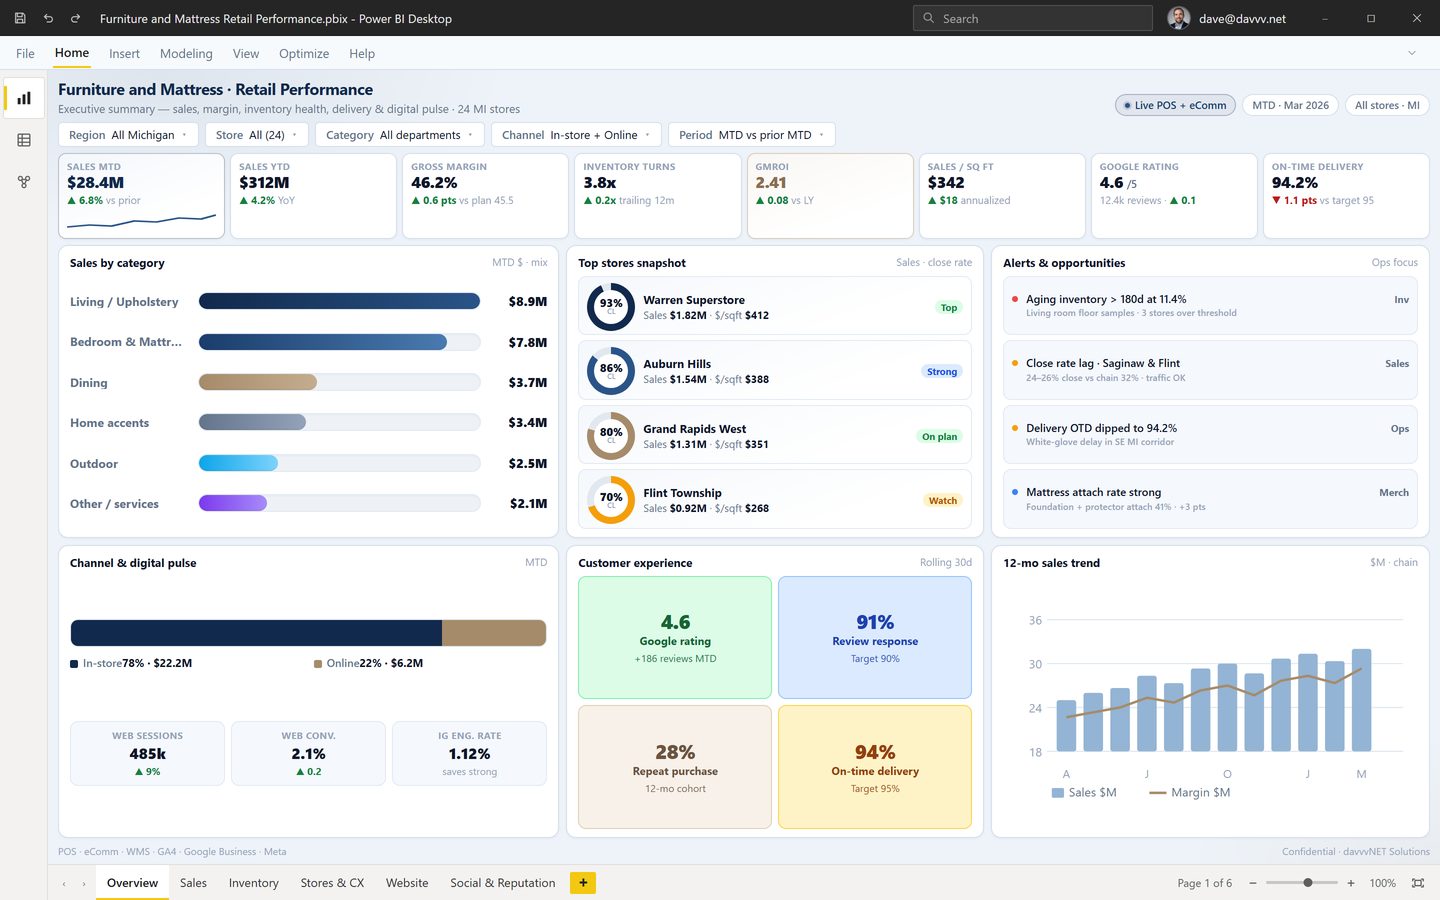Click the Outdoor category sales bar
Viewport: 1440px width, 900px height.
pyautogui.click(x=238, y=463)
